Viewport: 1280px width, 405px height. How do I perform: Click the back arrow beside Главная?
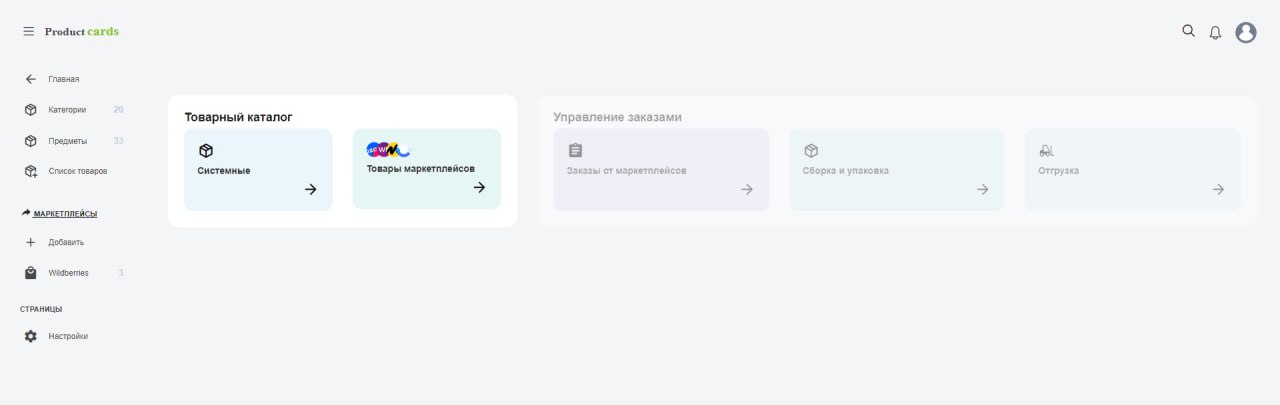tap(31, 79)
